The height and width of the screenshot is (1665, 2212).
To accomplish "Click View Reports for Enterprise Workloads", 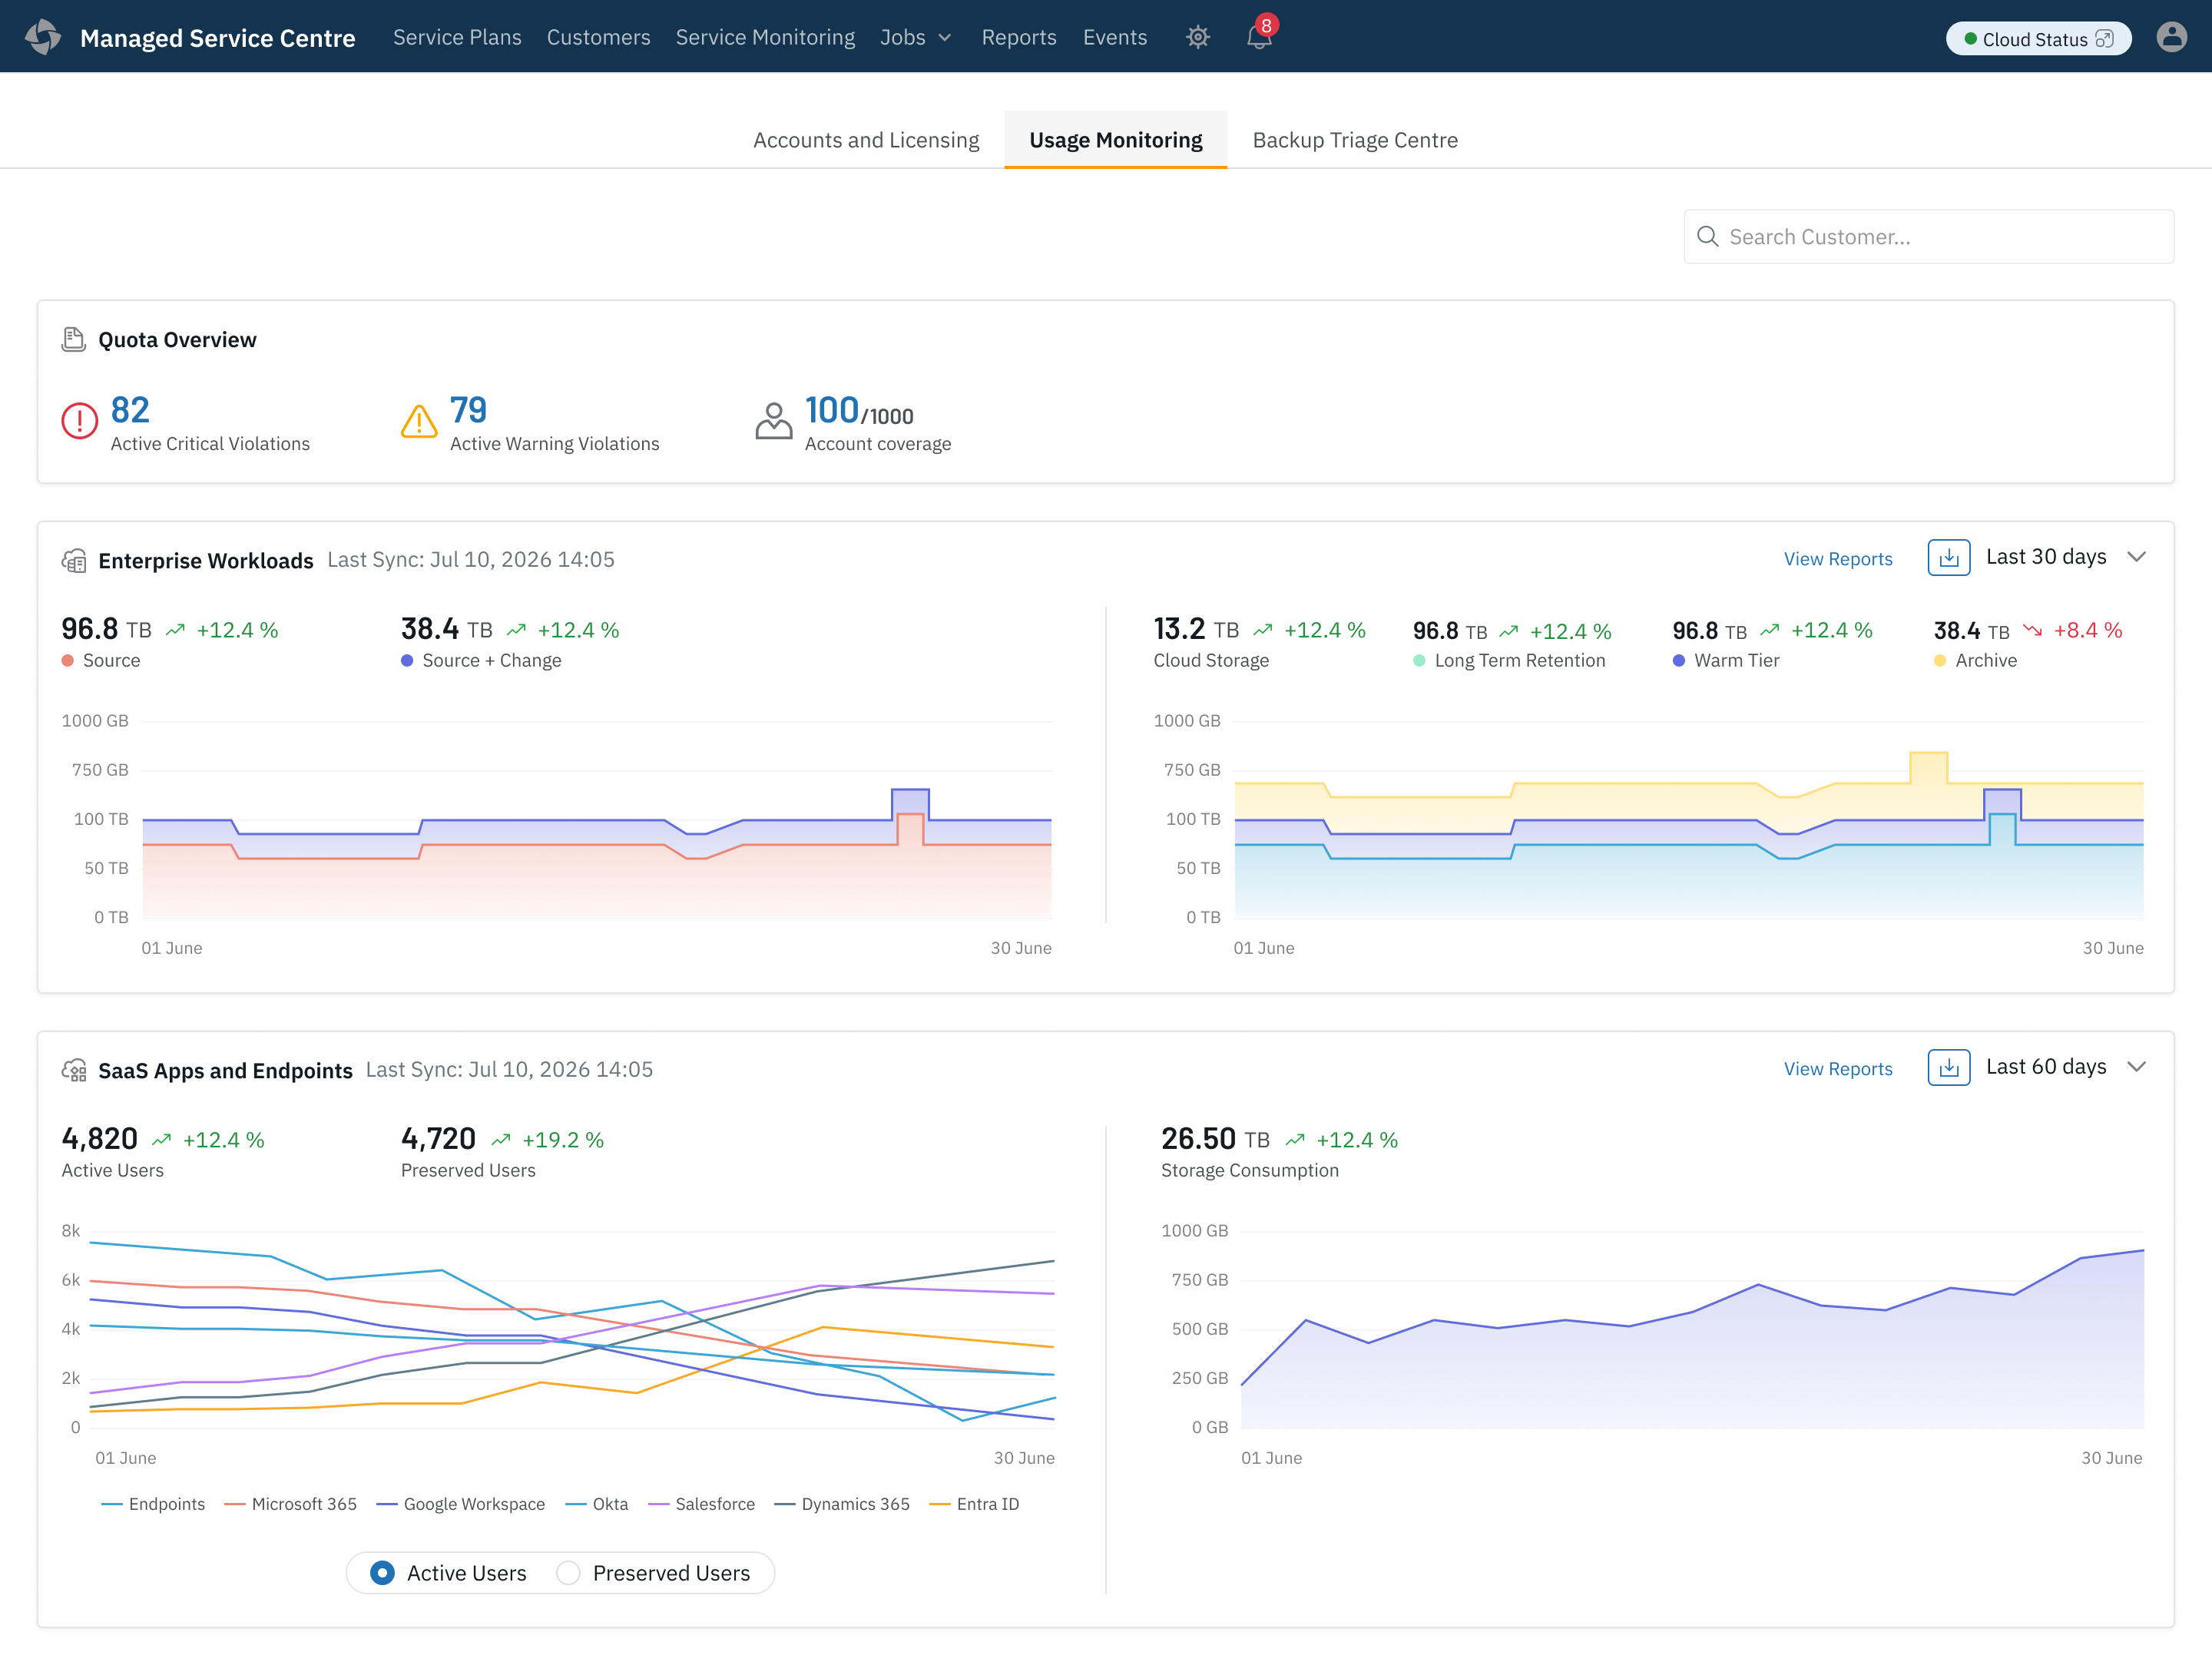I will tap(1838, 559).
